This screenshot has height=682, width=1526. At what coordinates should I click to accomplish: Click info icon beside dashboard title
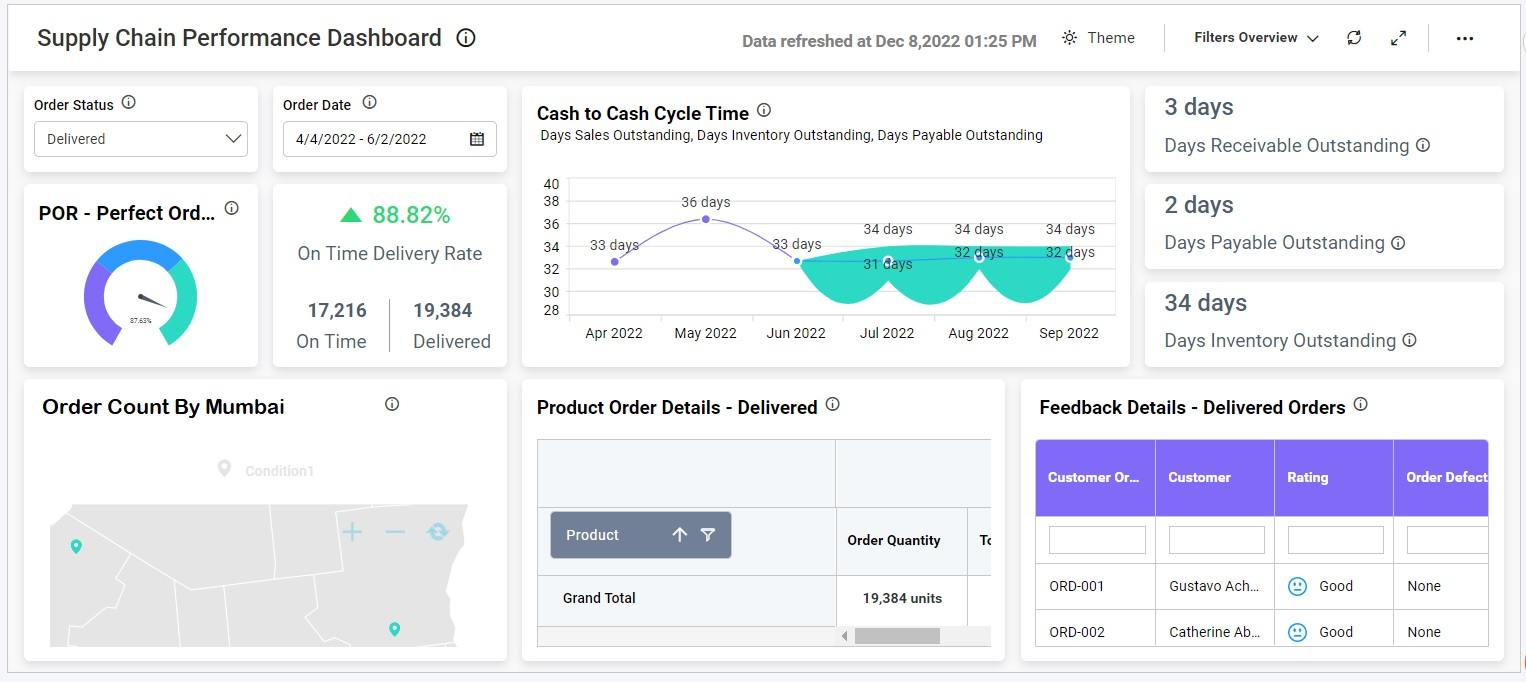(x=466, y=38)
